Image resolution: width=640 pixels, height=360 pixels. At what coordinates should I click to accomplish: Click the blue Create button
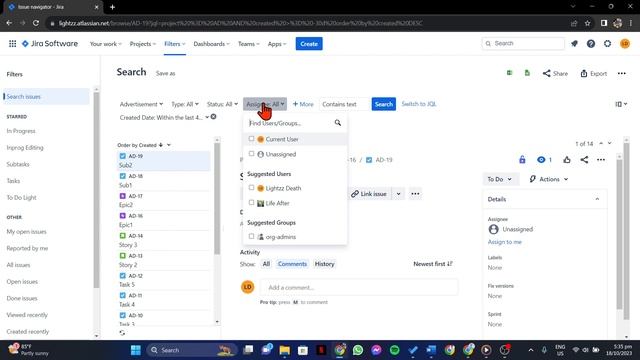(x=309, y=44)
